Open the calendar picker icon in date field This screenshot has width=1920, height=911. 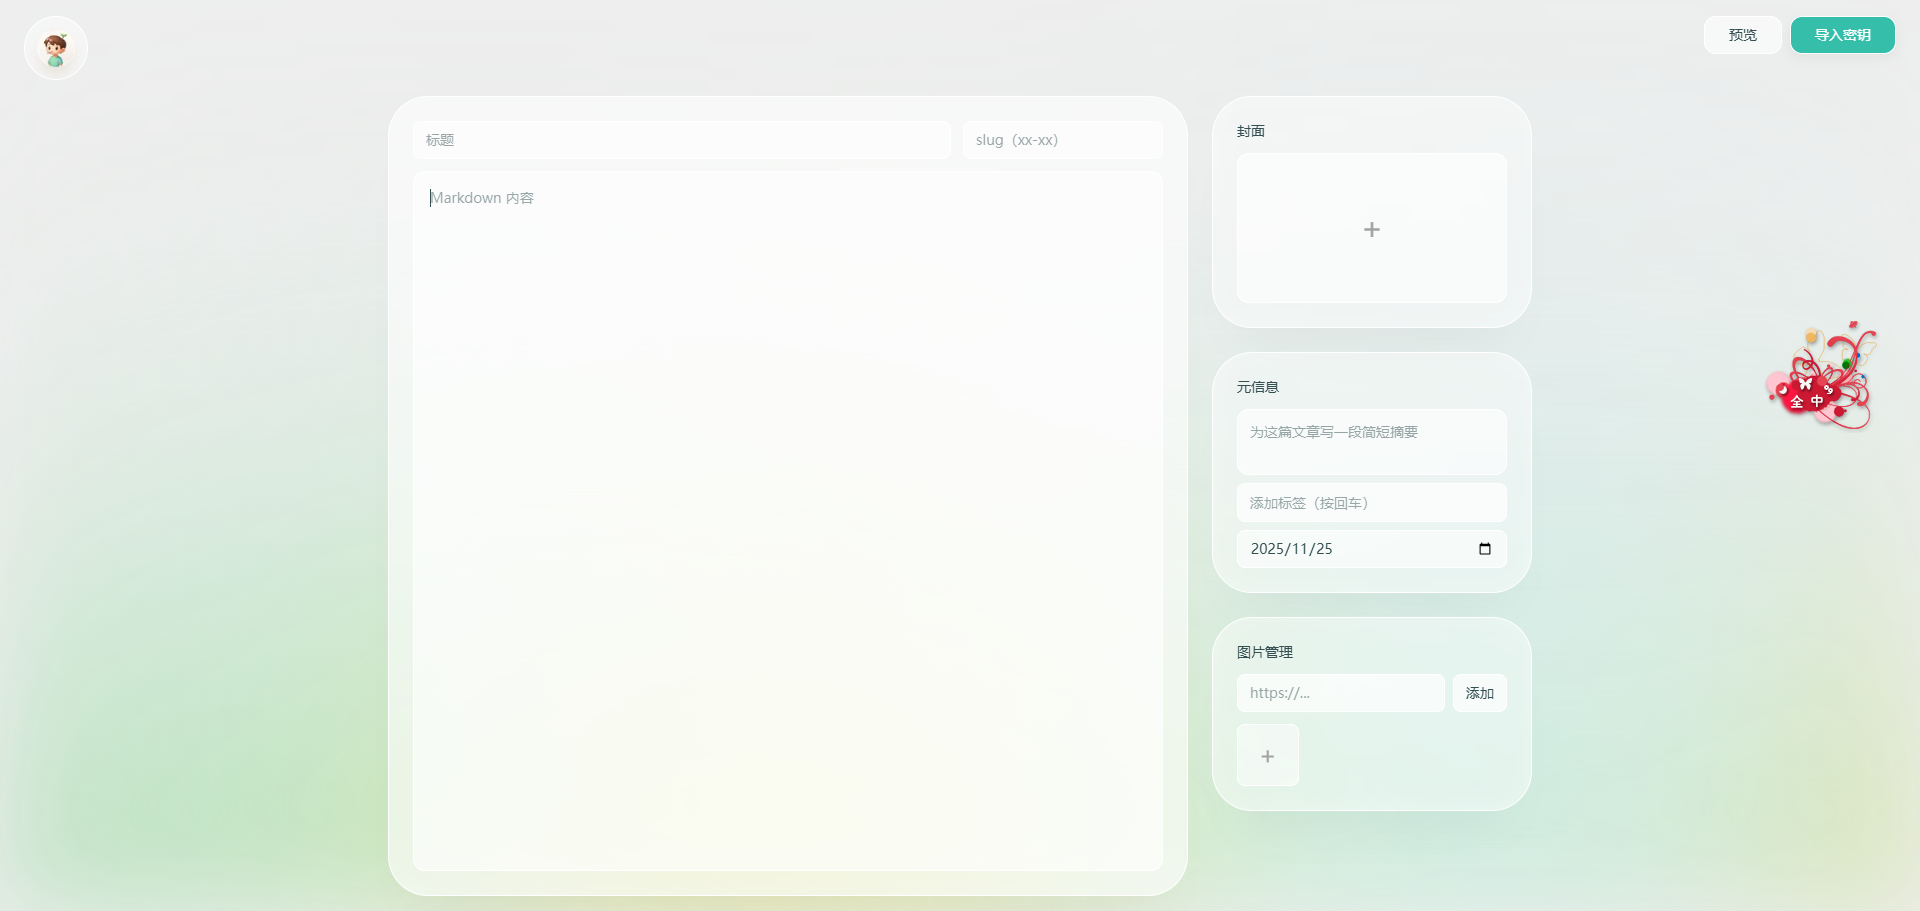point(1484,549)
